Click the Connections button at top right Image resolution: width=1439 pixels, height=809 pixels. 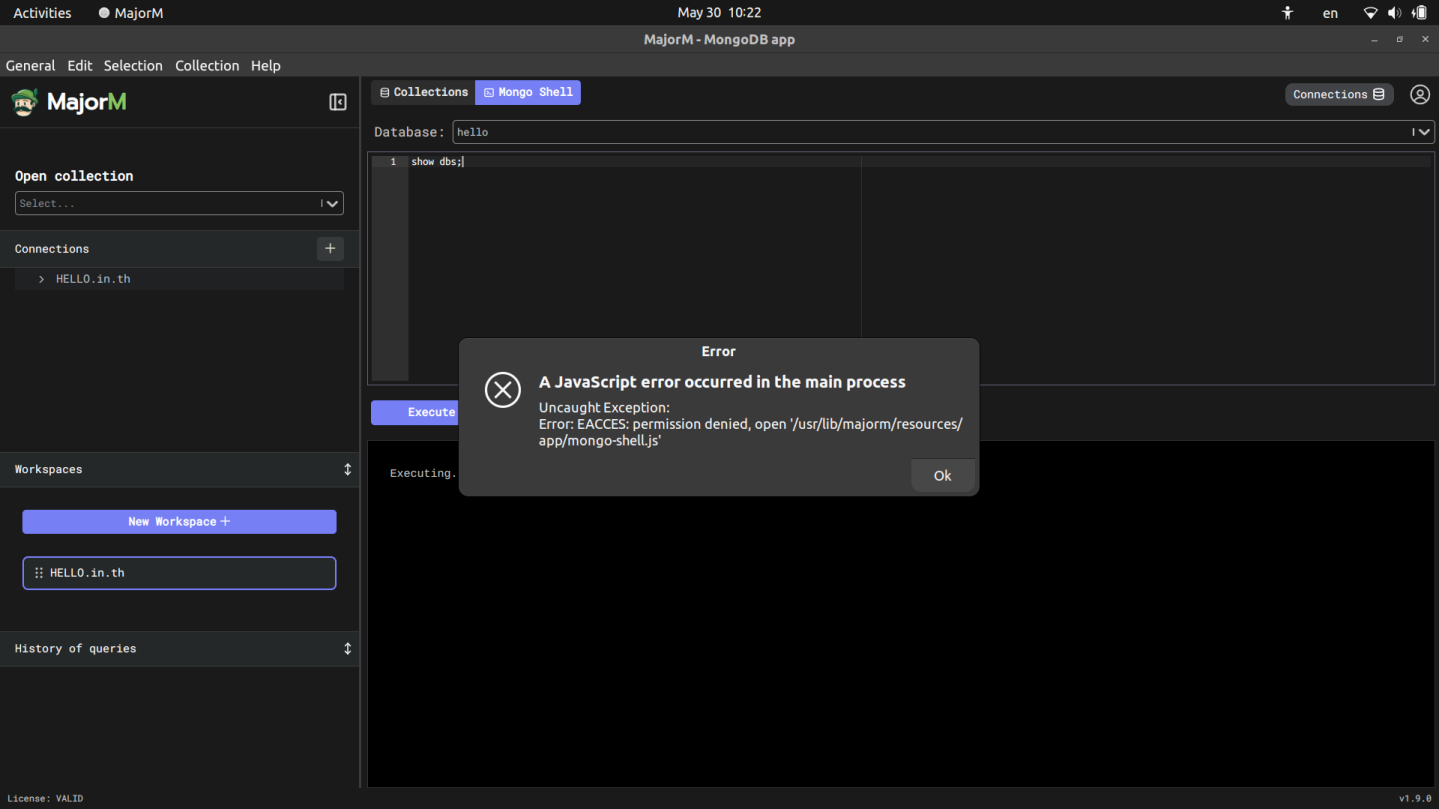(1338, 94)
